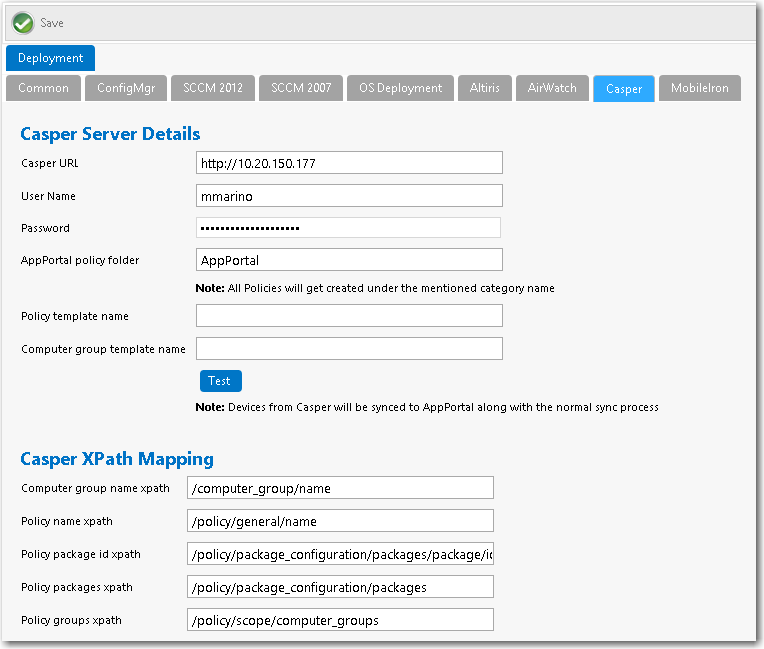Go to OS Deployment tab

(x=400, y=88)
